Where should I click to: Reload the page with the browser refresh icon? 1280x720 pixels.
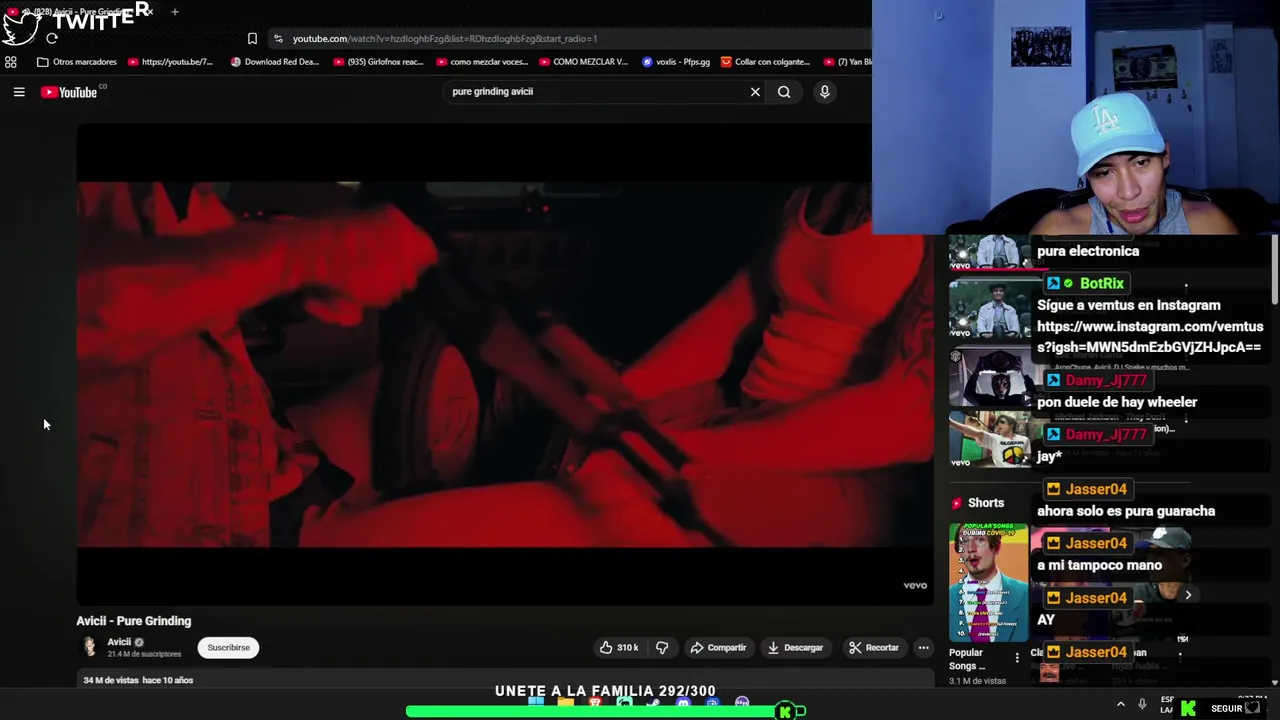click(x=52, y=39)
